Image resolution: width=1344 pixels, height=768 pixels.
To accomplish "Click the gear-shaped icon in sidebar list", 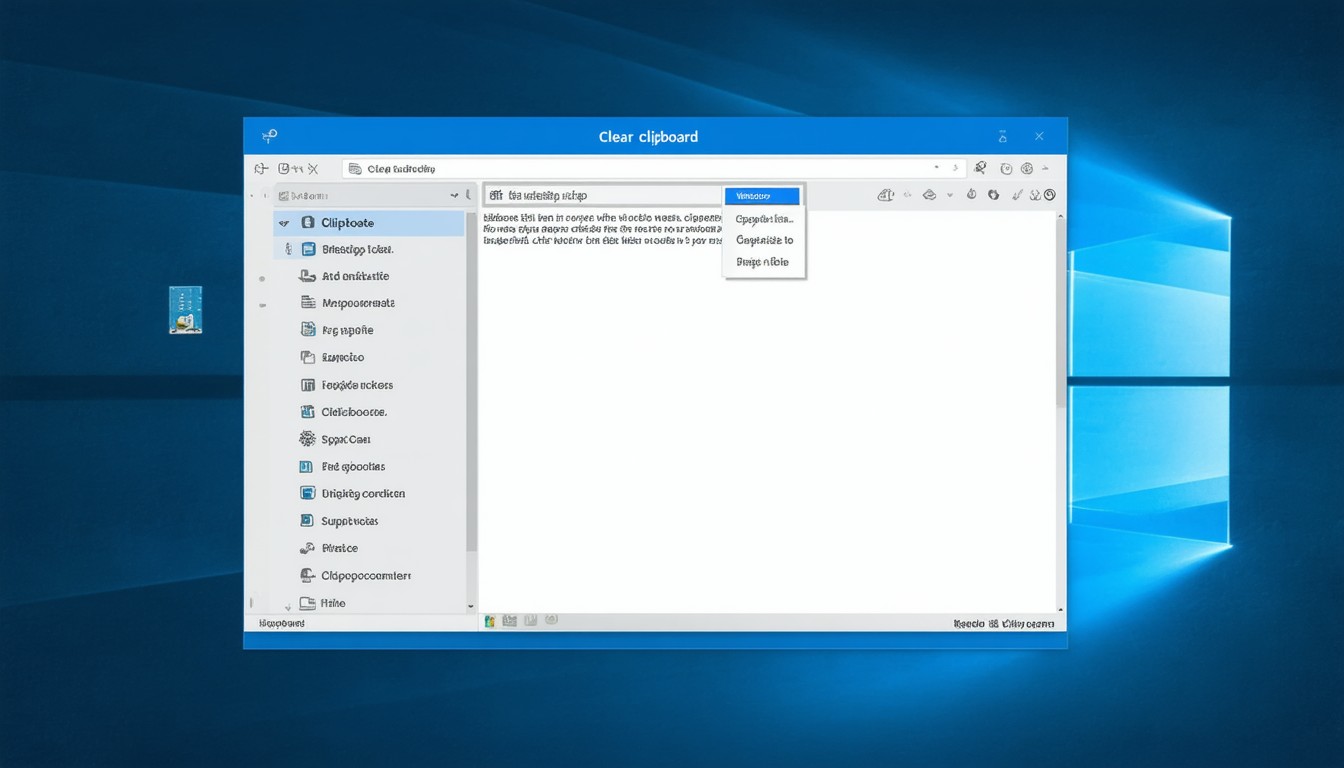I will (x=307, y=439).
